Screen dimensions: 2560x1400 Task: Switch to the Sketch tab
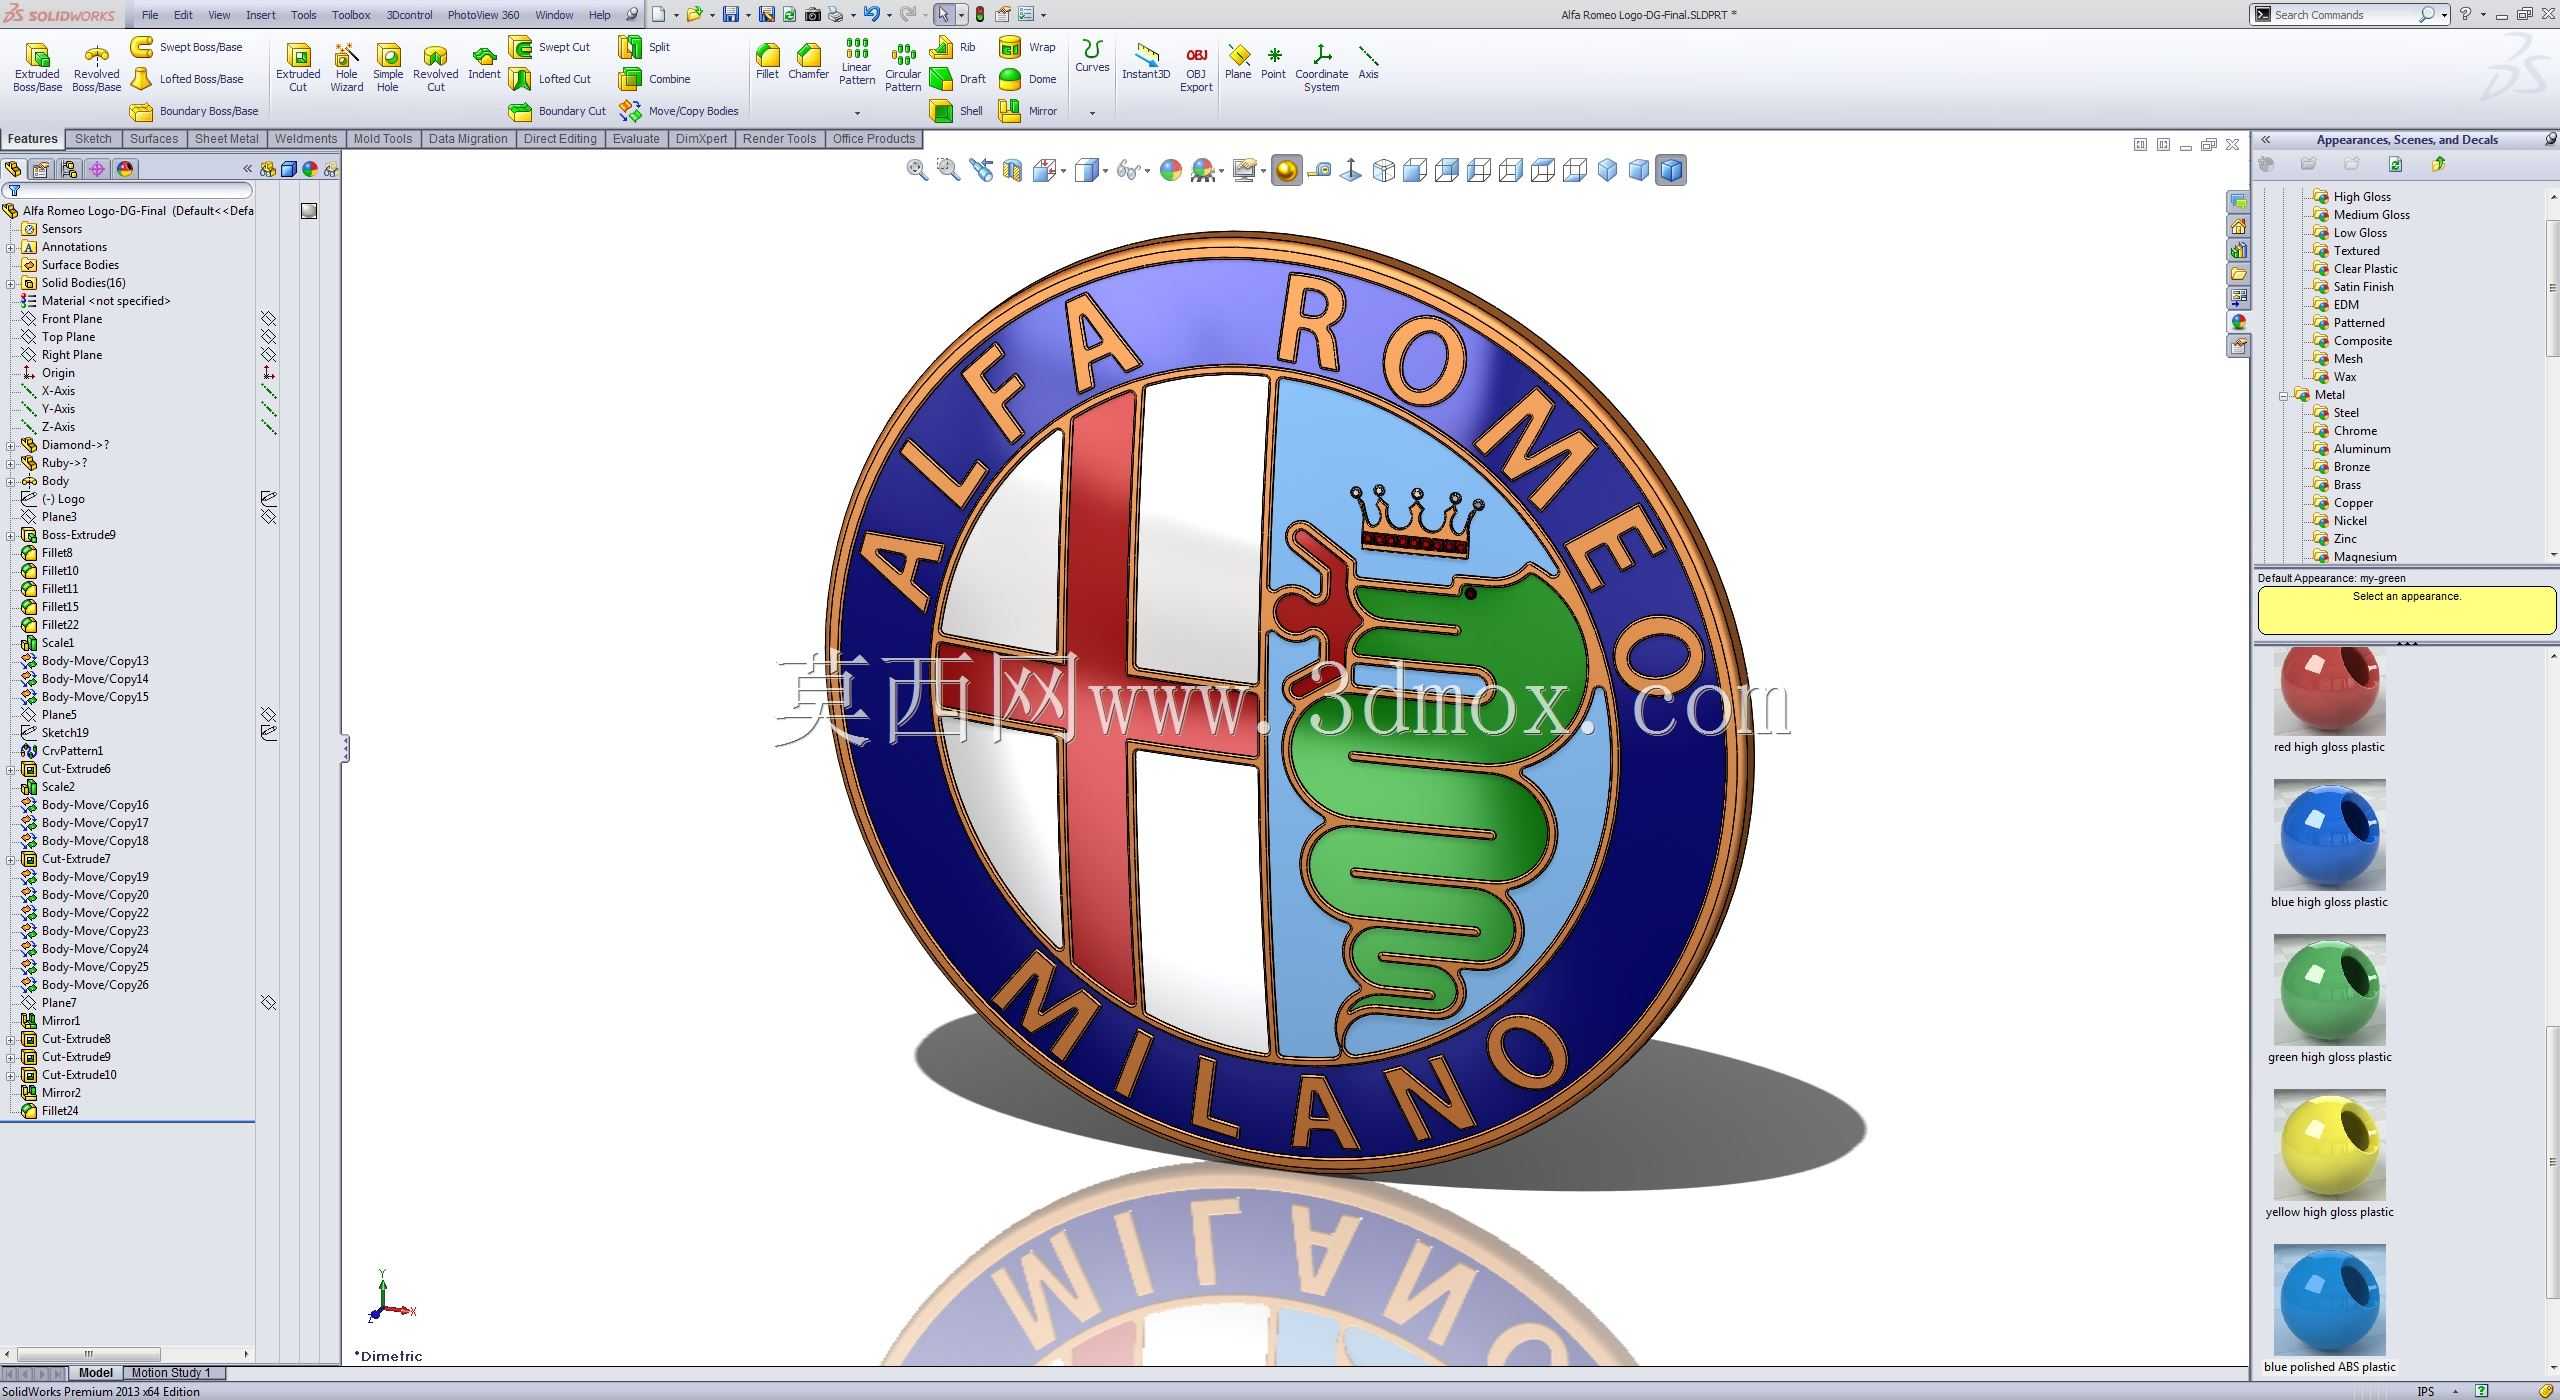(x=93, y=139)
